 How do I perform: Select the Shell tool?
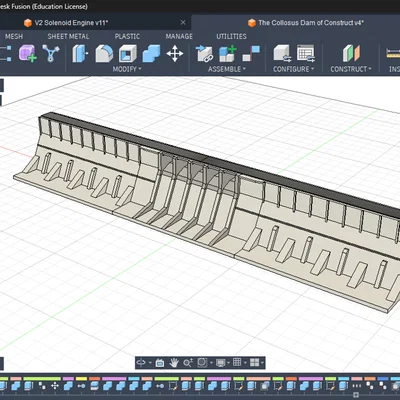128,54
